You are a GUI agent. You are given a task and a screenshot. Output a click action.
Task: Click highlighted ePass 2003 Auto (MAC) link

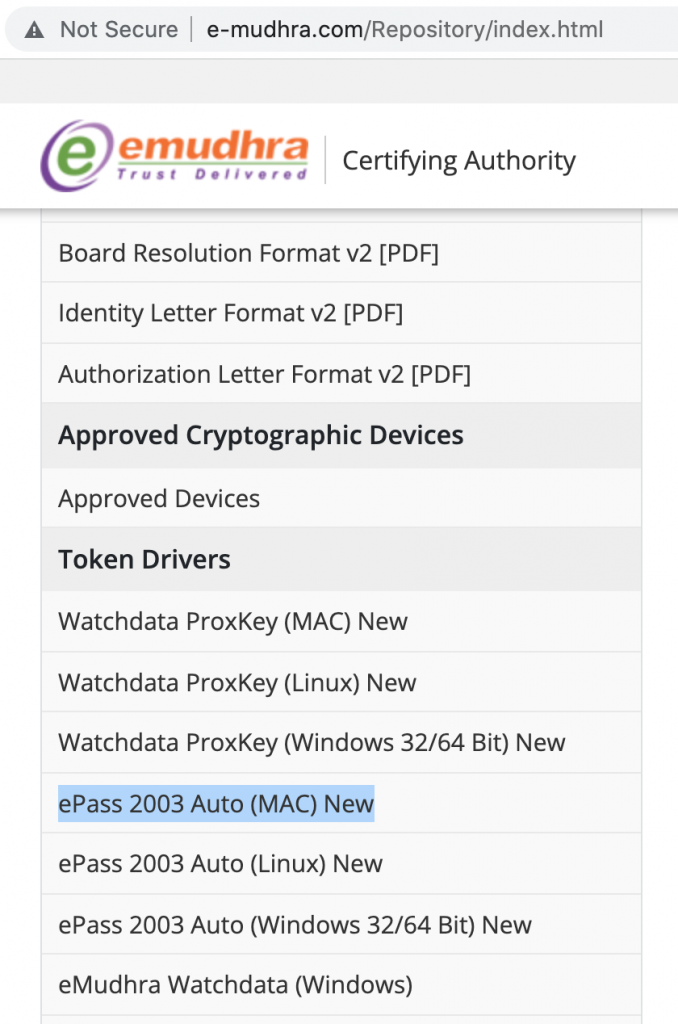[x=216, y=804]
